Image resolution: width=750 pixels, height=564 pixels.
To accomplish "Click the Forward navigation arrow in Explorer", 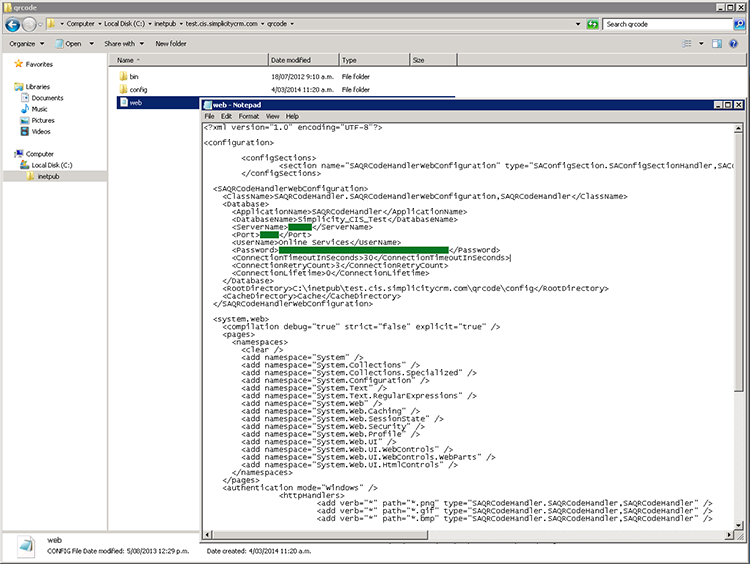I will coord(29,24).
